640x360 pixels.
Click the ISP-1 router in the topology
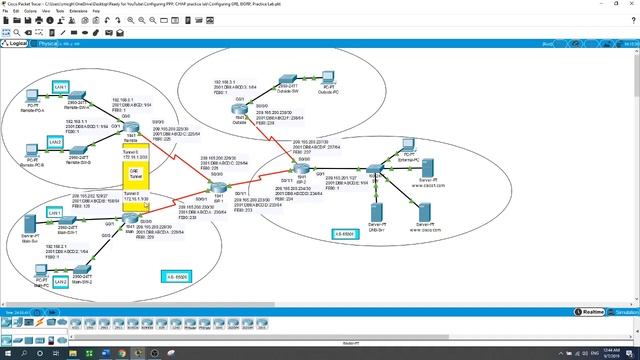219,187
